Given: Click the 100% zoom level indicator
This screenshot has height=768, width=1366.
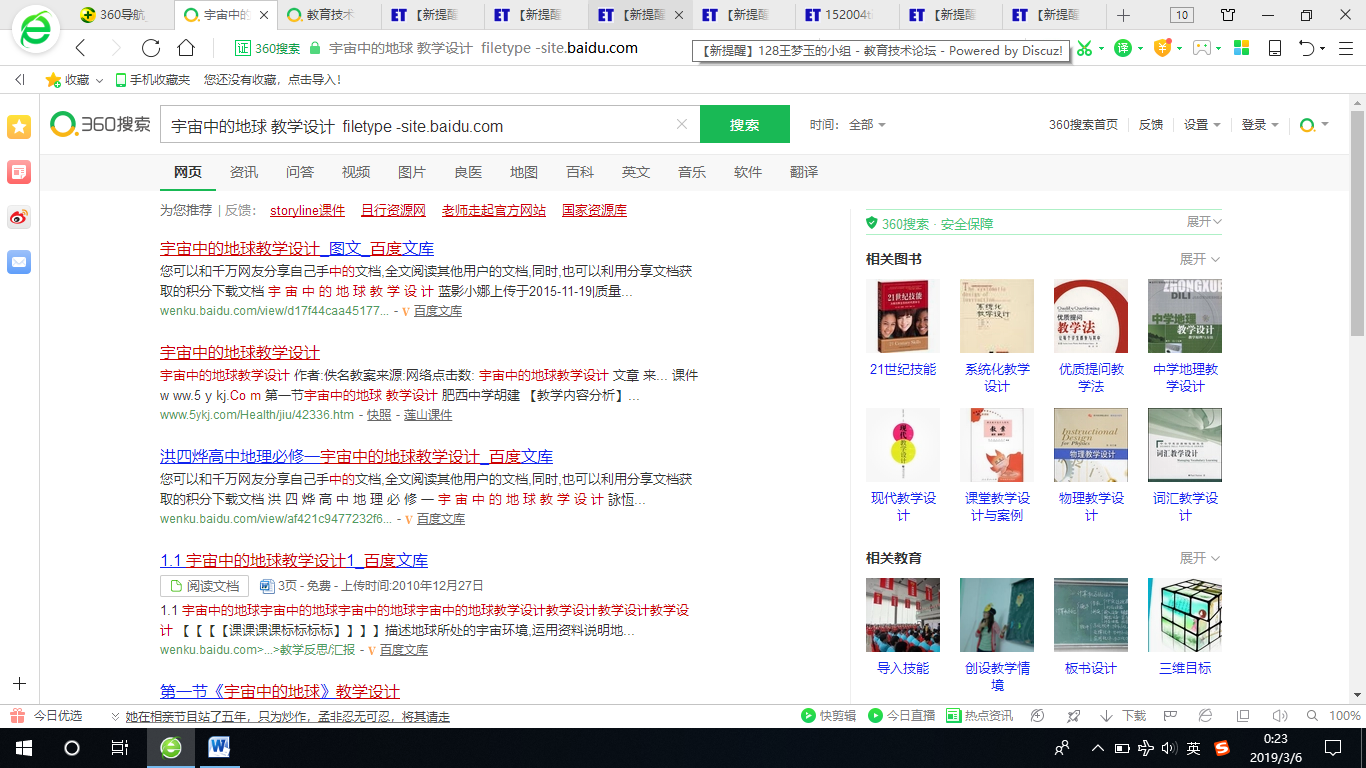Looking at the screenshot, I should tap(1344, 716).
